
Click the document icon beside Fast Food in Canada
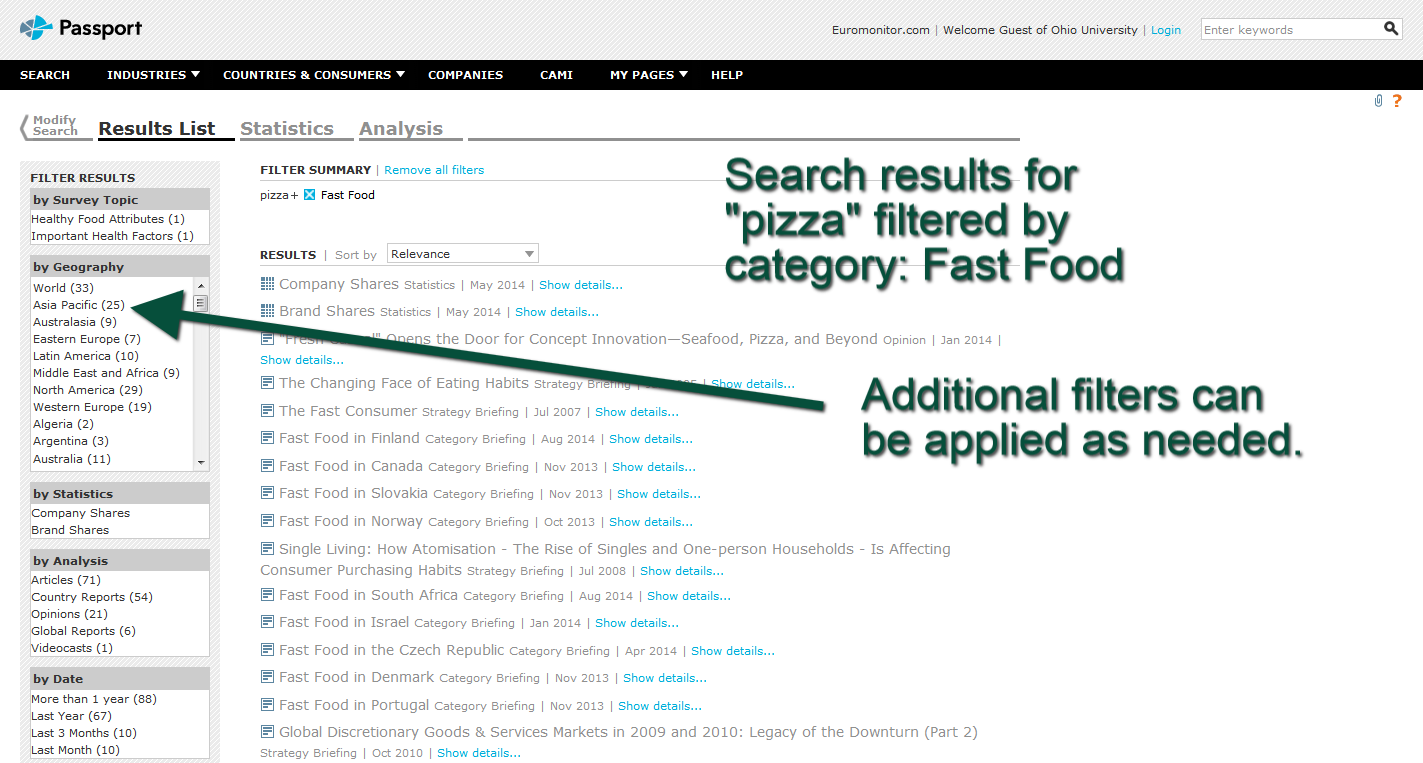click(267, 465)
